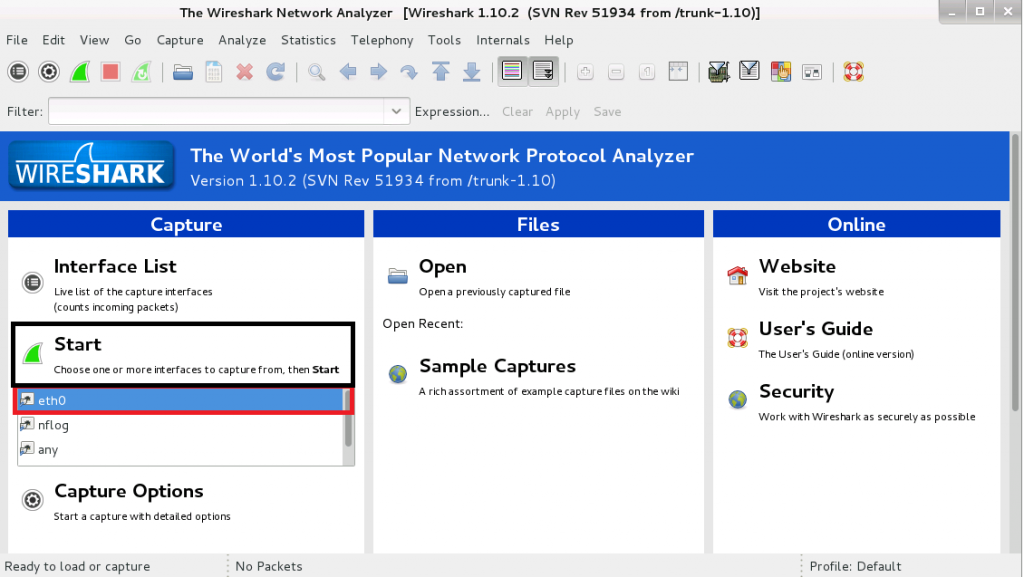Viewport: 1024px width, 577px height.
Task: Expand the filter history dropdown arrow
Action: point(396,111)
